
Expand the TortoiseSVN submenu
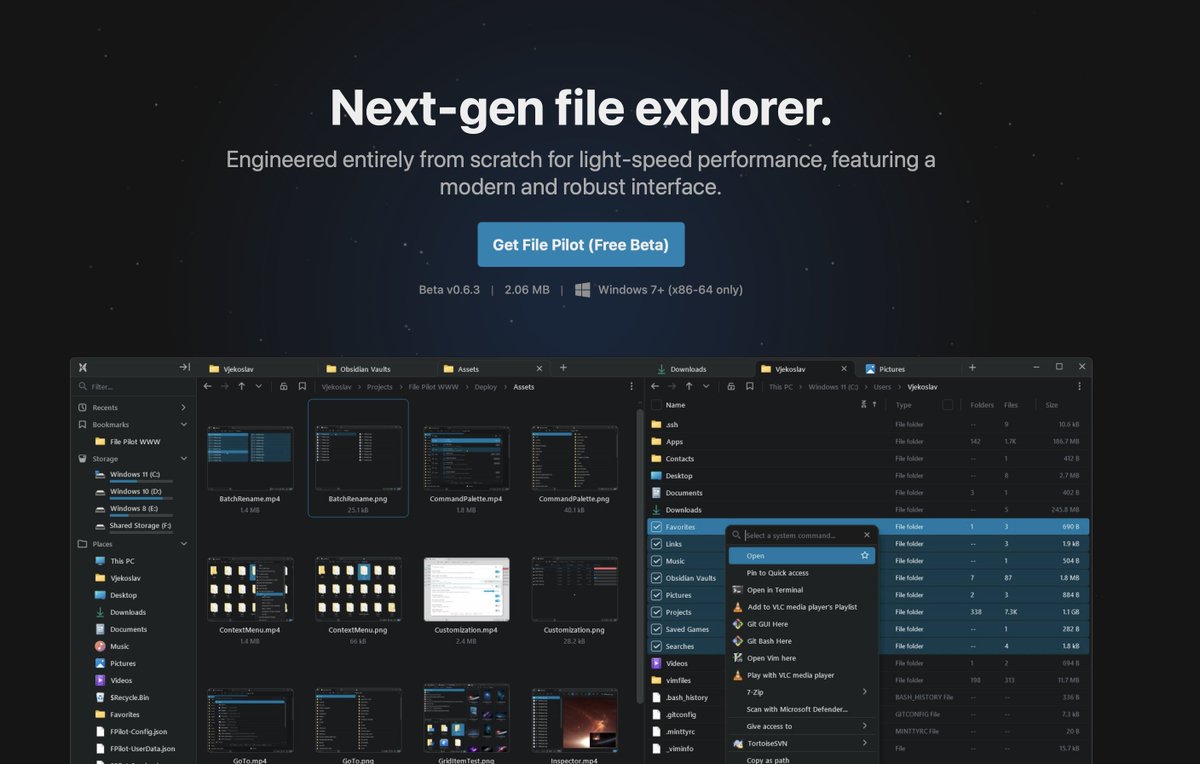click(x=864, y=743)
